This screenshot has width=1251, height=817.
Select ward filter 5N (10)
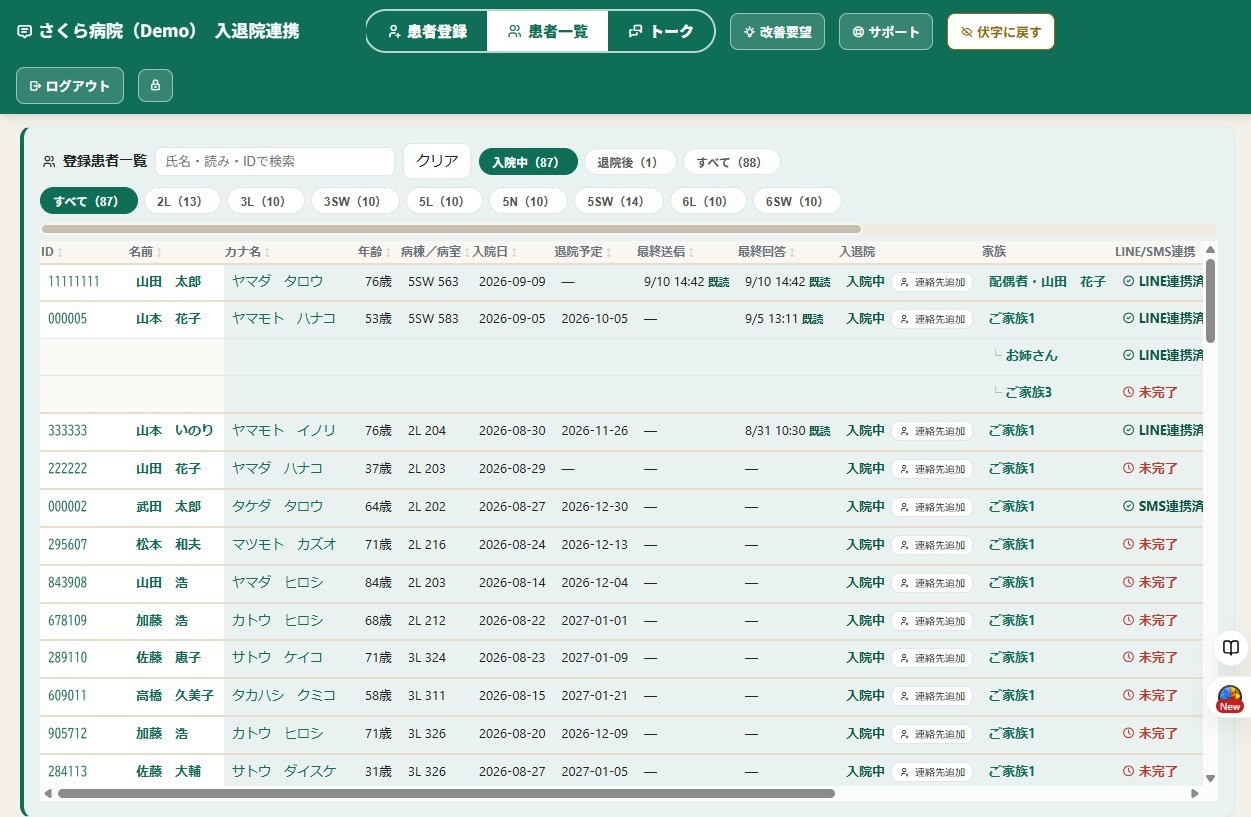coord(527,201)
